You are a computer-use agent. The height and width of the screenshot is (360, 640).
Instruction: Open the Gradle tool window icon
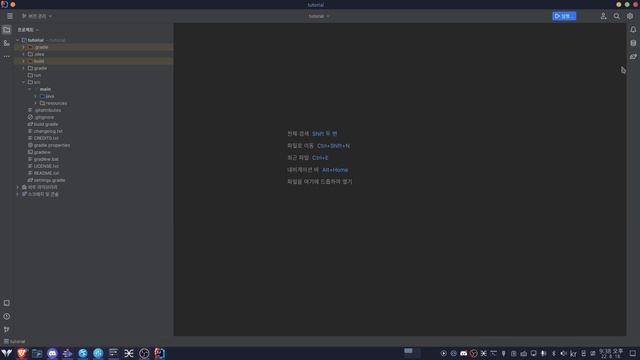tap(633, 56)
